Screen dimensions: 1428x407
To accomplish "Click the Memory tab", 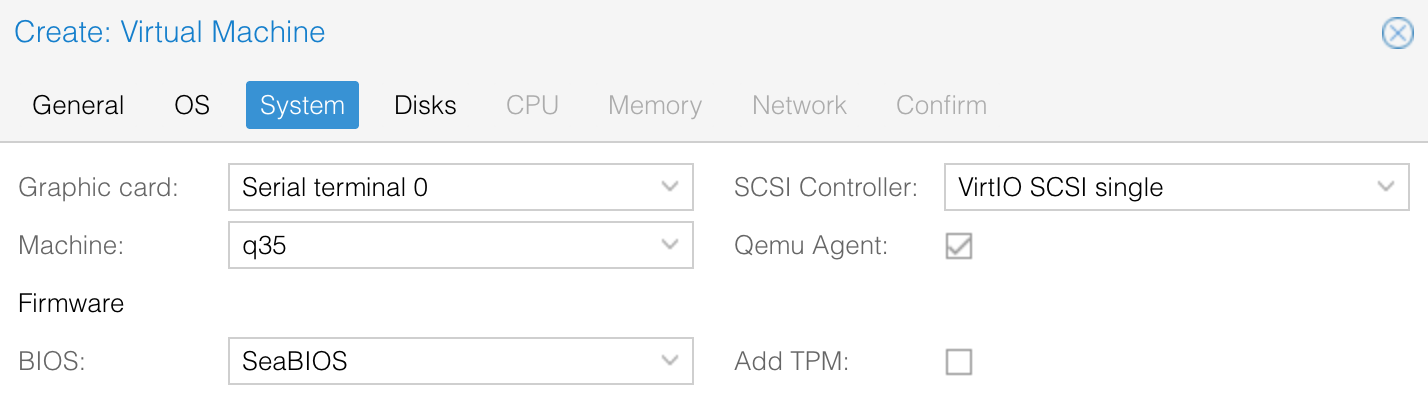I will (x=655, y=105).
